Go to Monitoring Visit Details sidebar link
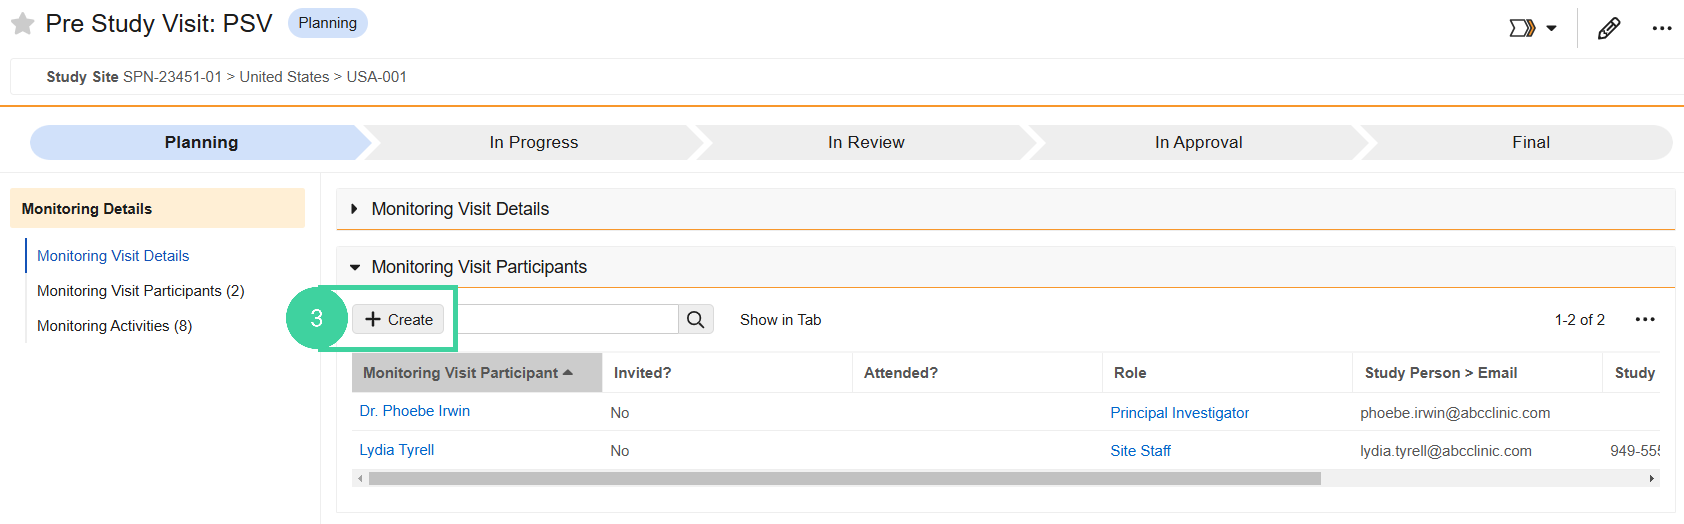Screen dimensions: 1684x524 (x=113, y=256)
